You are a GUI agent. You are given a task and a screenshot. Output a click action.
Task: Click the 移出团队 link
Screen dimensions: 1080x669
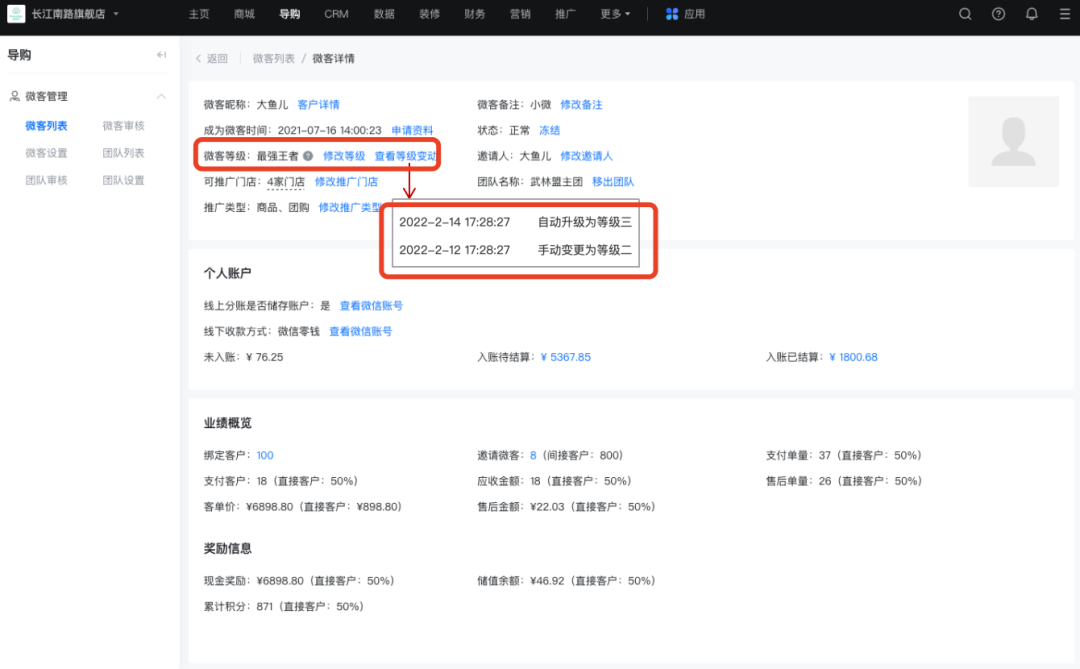coord(612,182)
